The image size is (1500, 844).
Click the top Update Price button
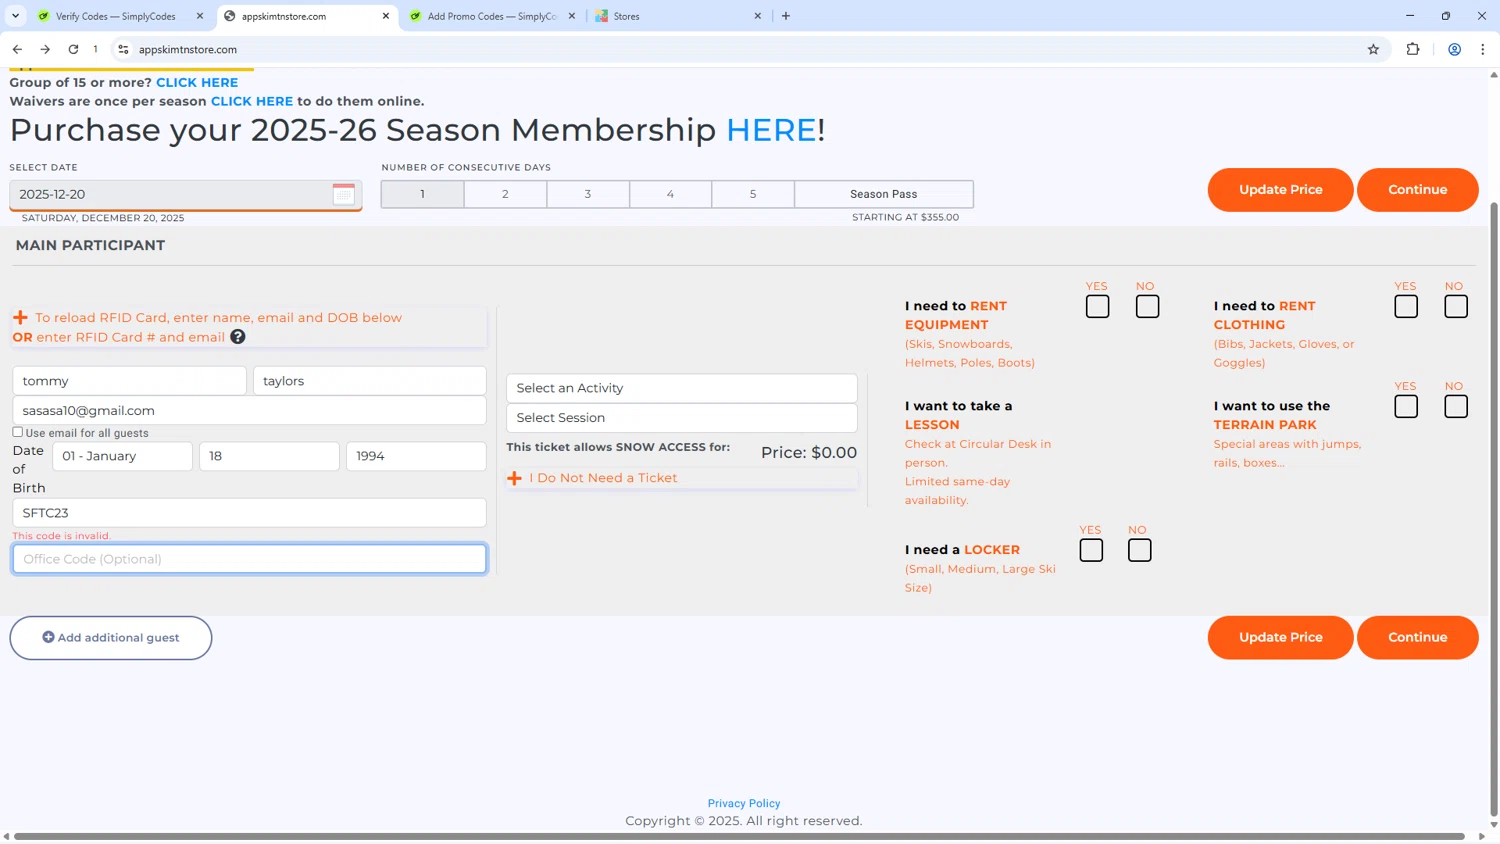click(x=1280, y=190)
